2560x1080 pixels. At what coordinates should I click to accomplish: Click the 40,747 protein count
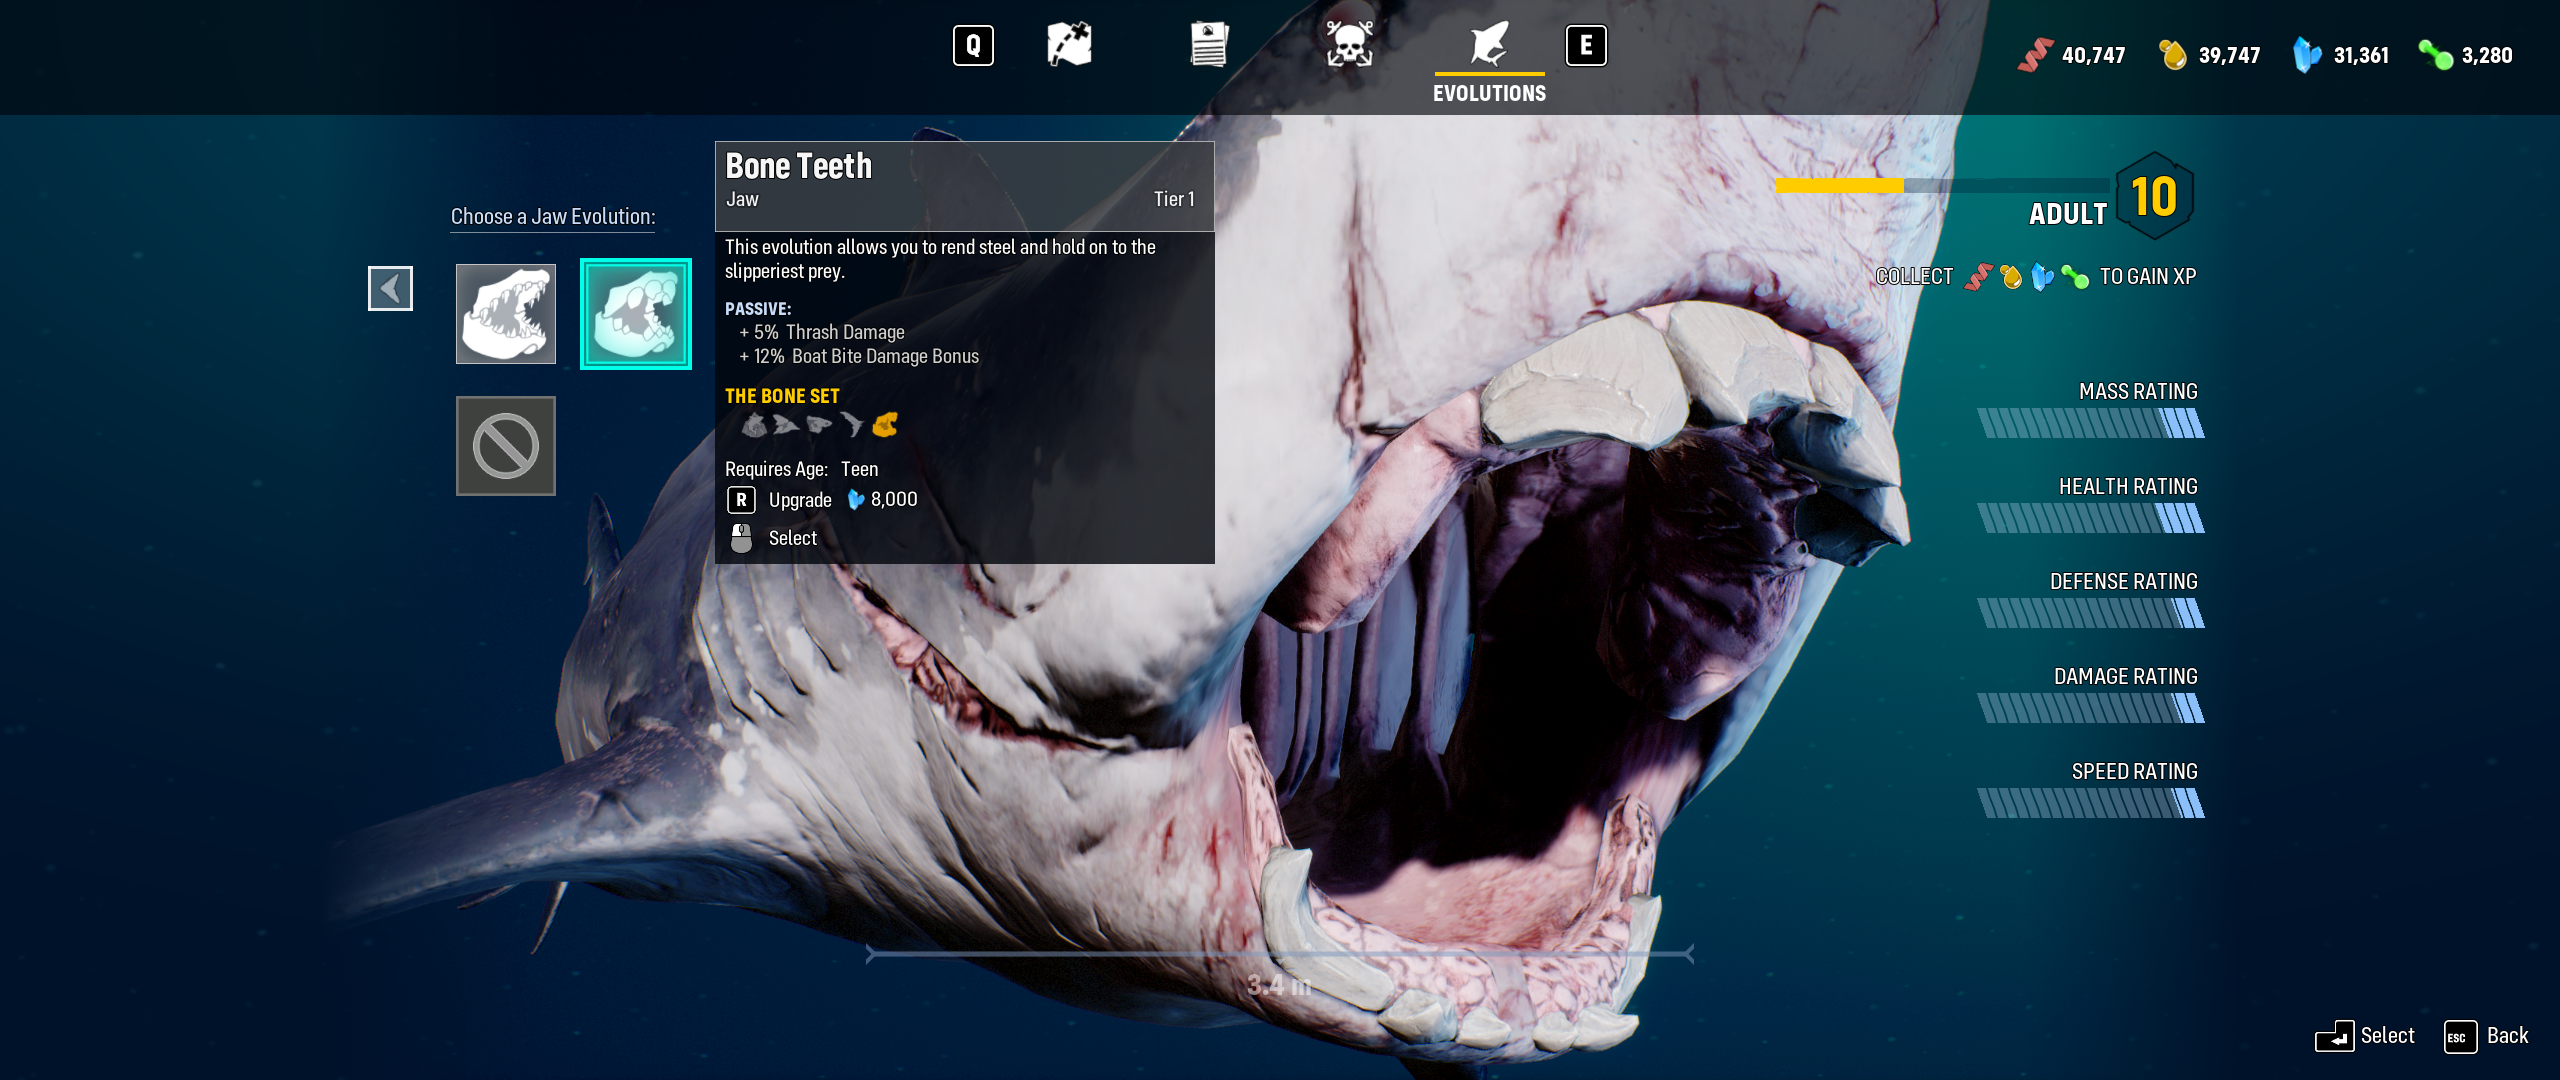click(x=2094, y=55)
